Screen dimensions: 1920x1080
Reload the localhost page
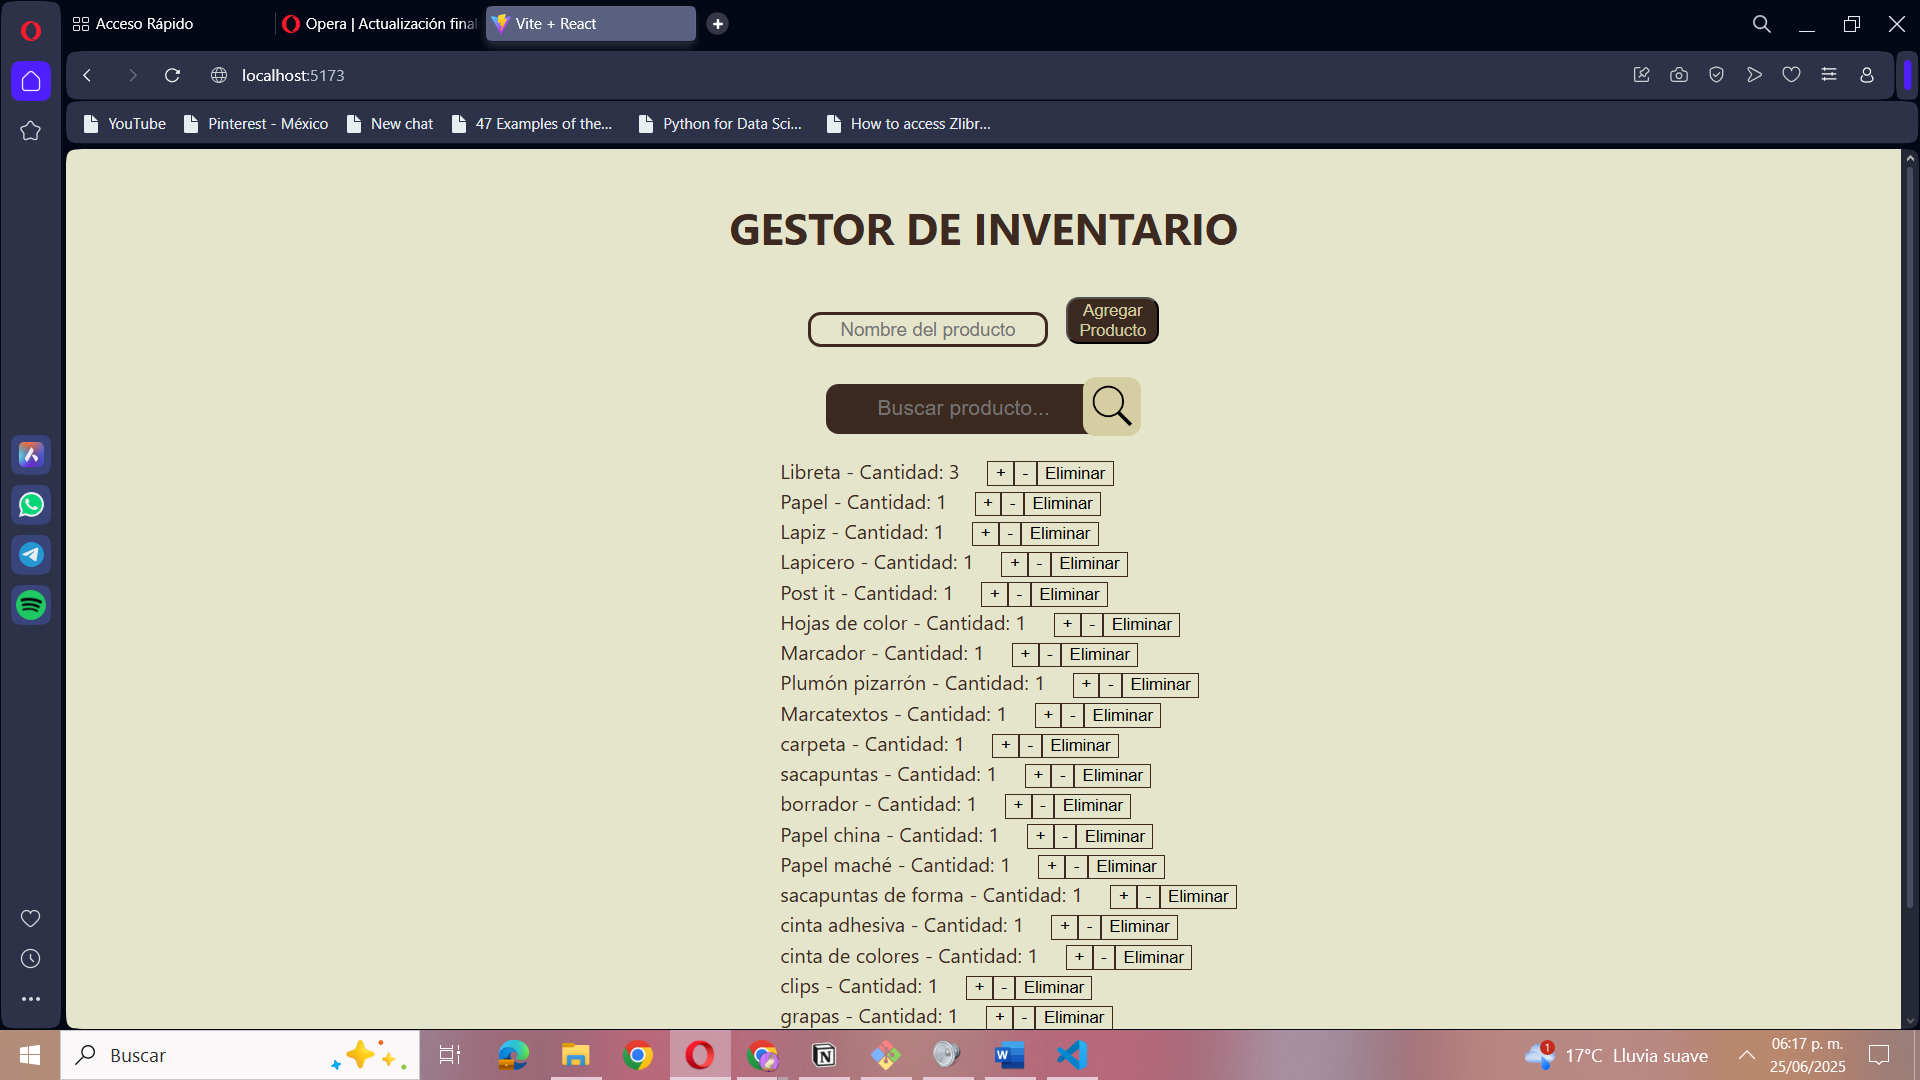click(x=172, y=75)
